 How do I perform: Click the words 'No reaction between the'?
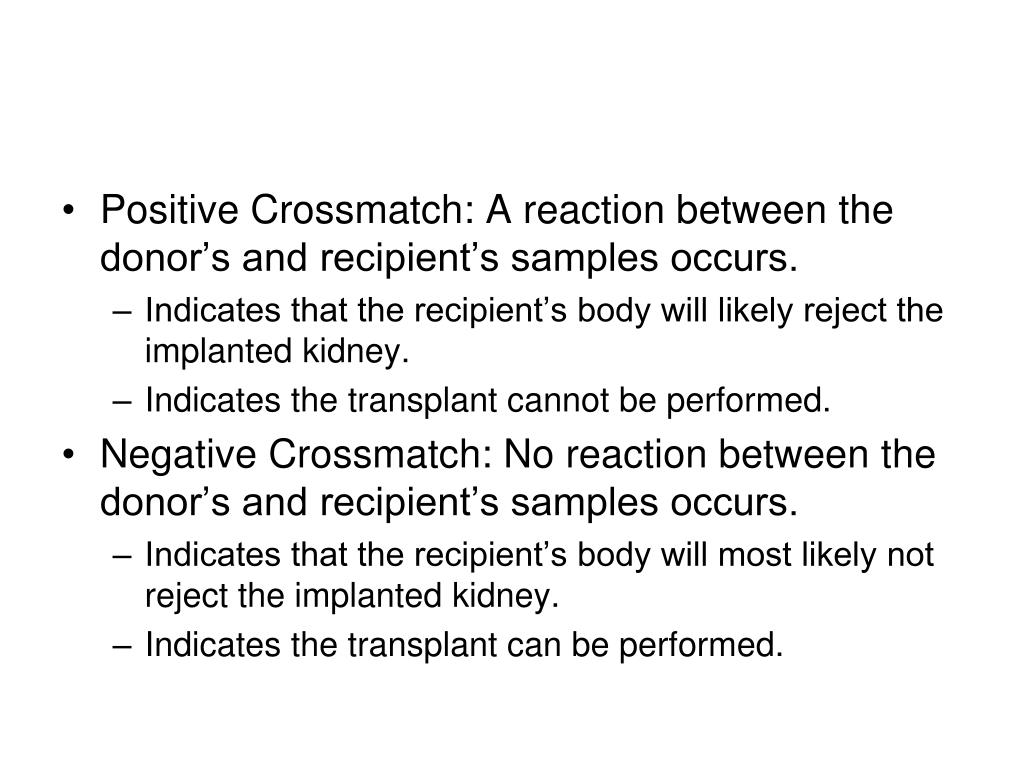715,456
